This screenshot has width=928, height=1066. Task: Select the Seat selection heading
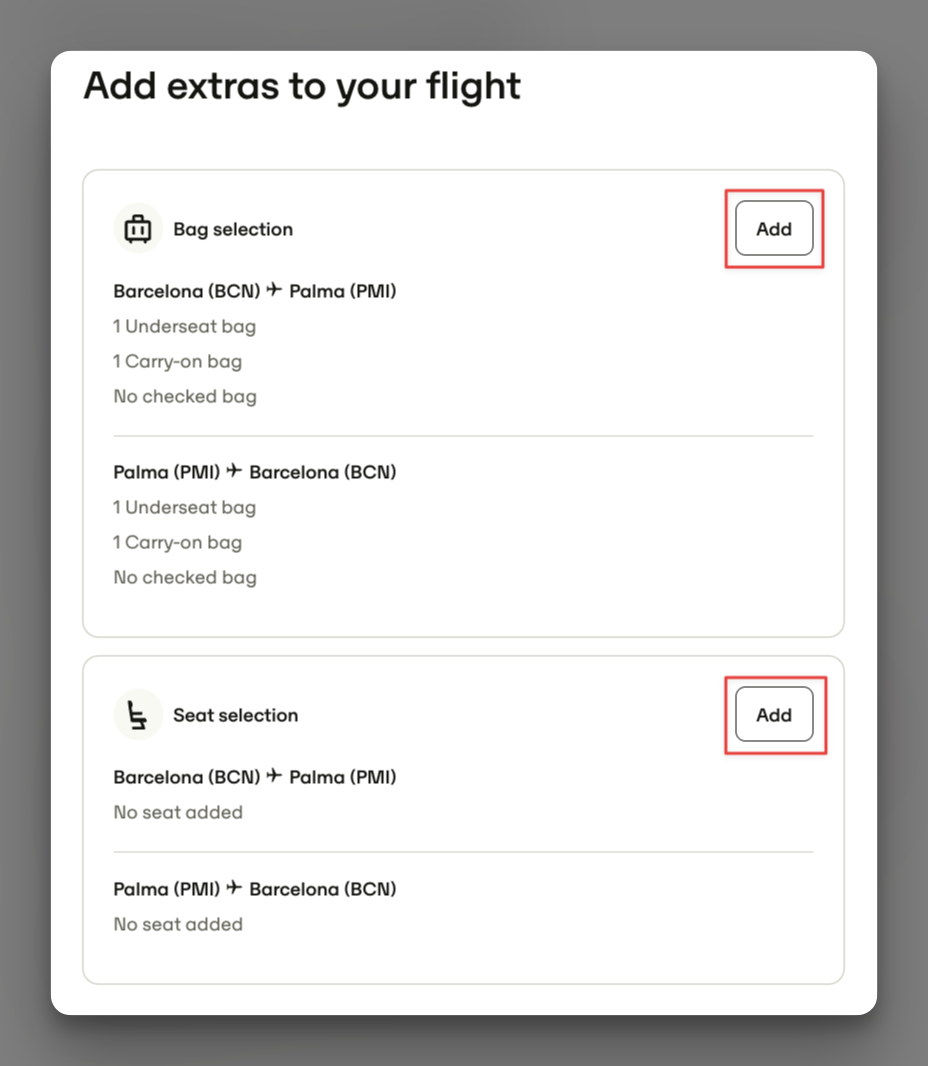(235, 715)
